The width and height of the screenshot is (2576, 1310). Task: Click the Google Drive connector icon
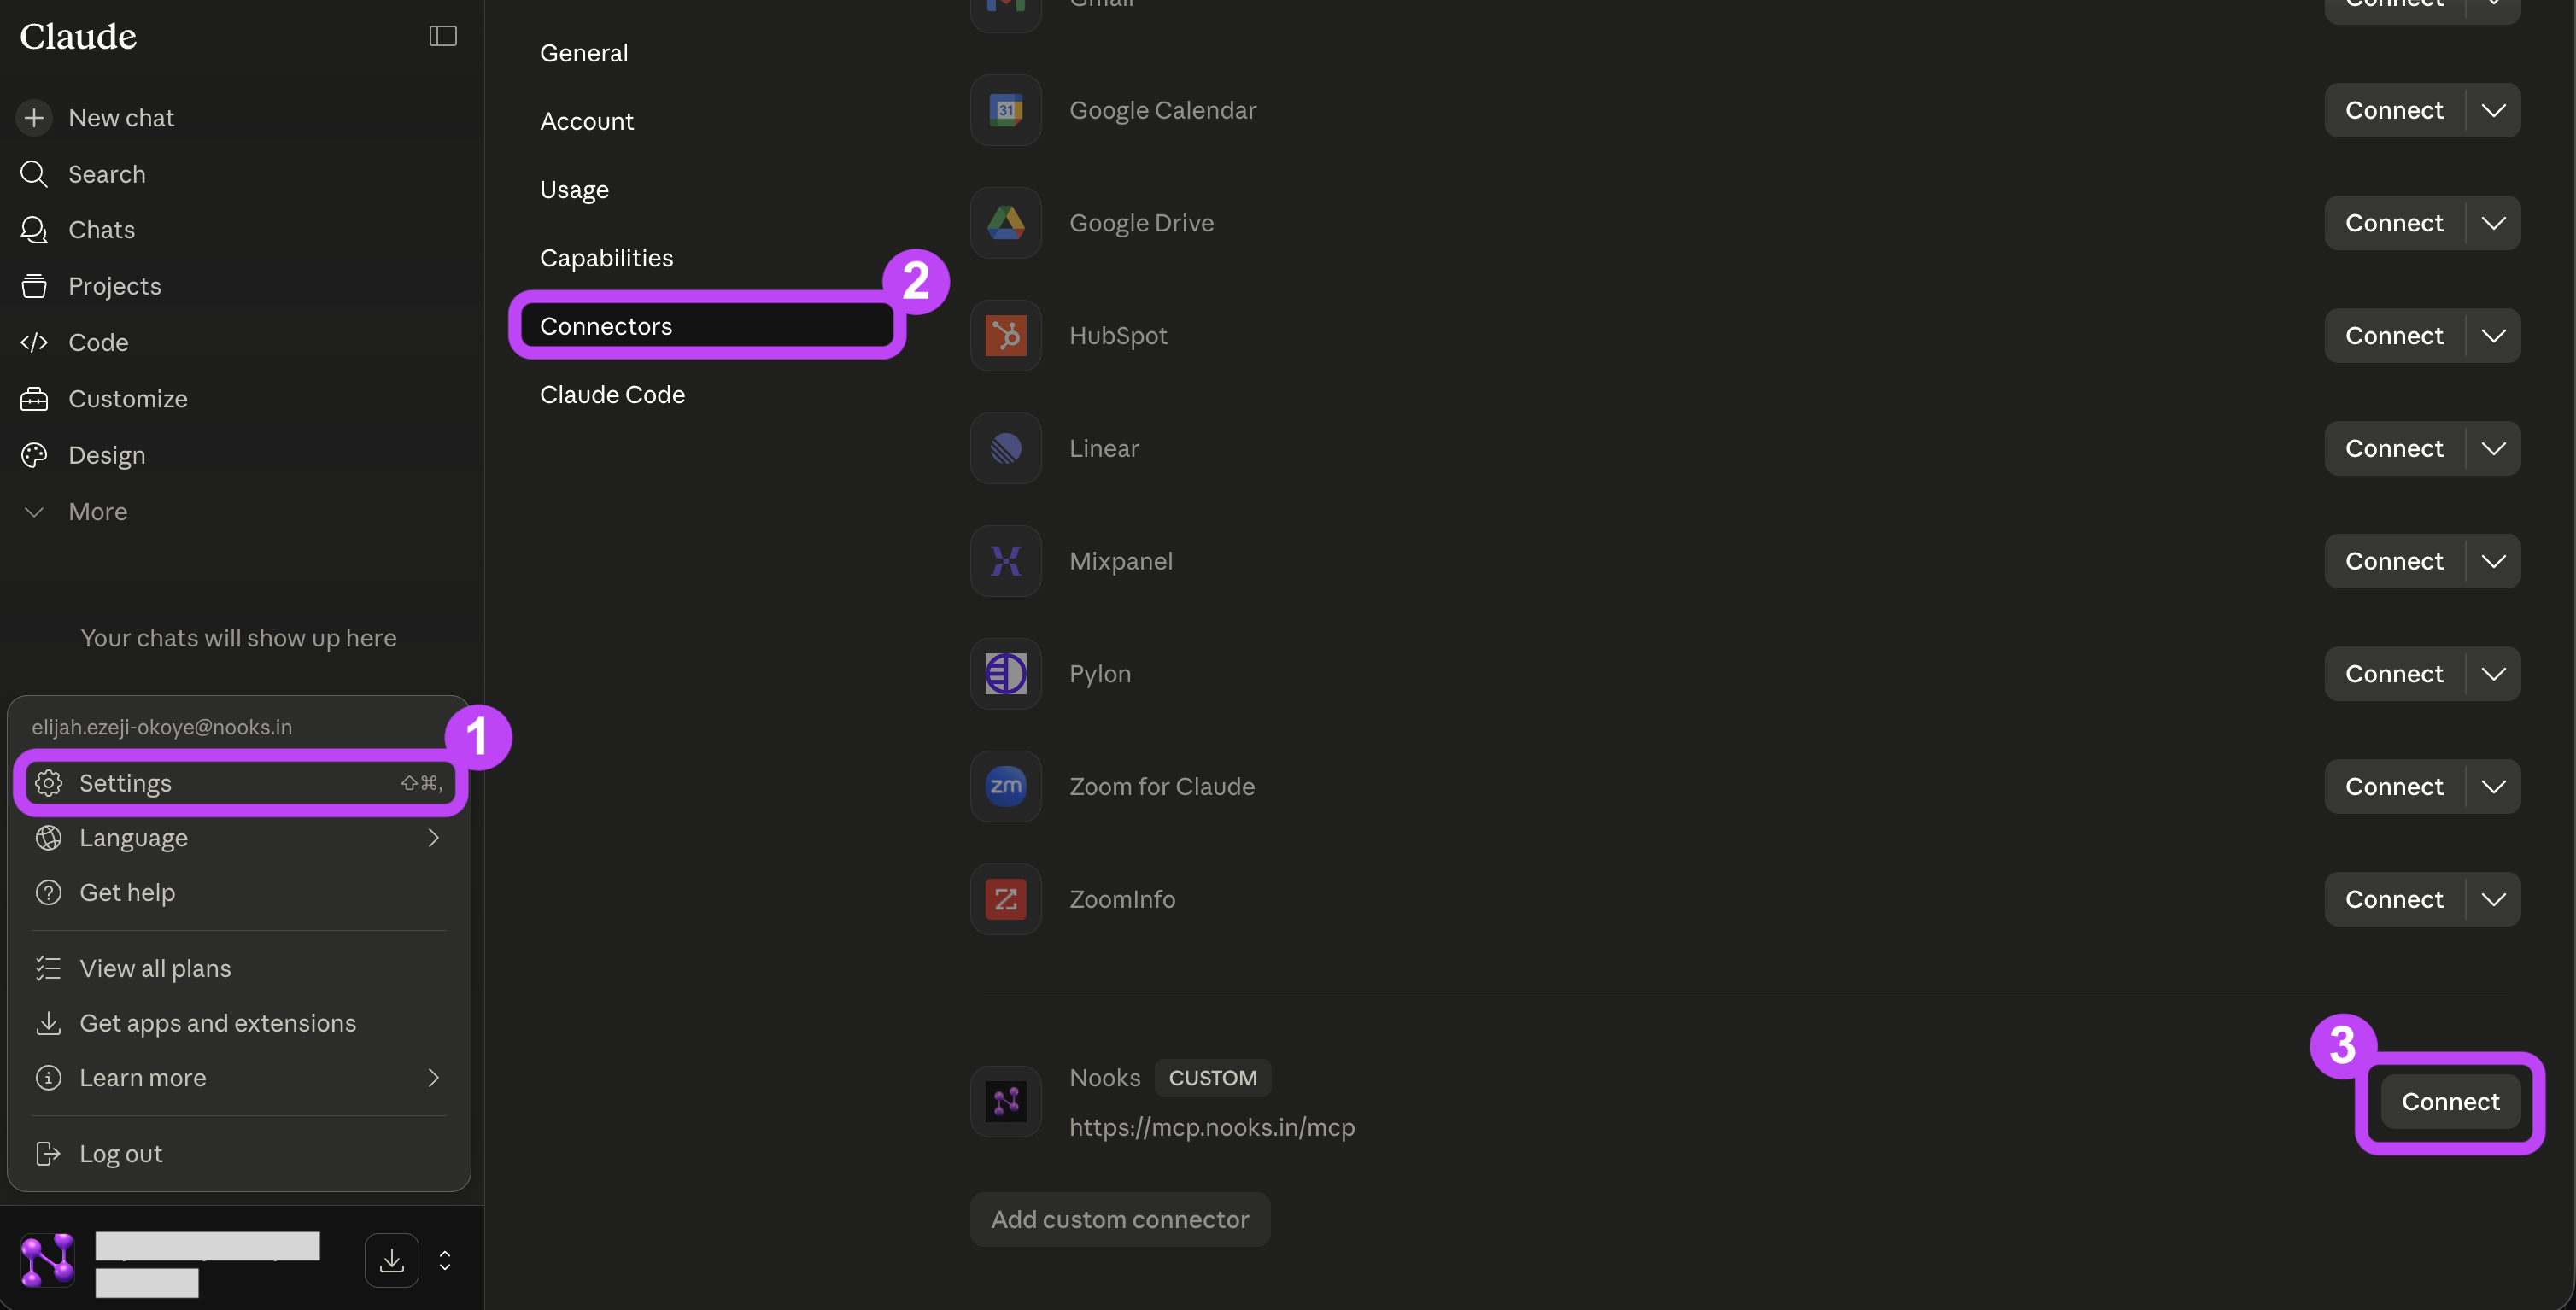[x=1006, y=223]
